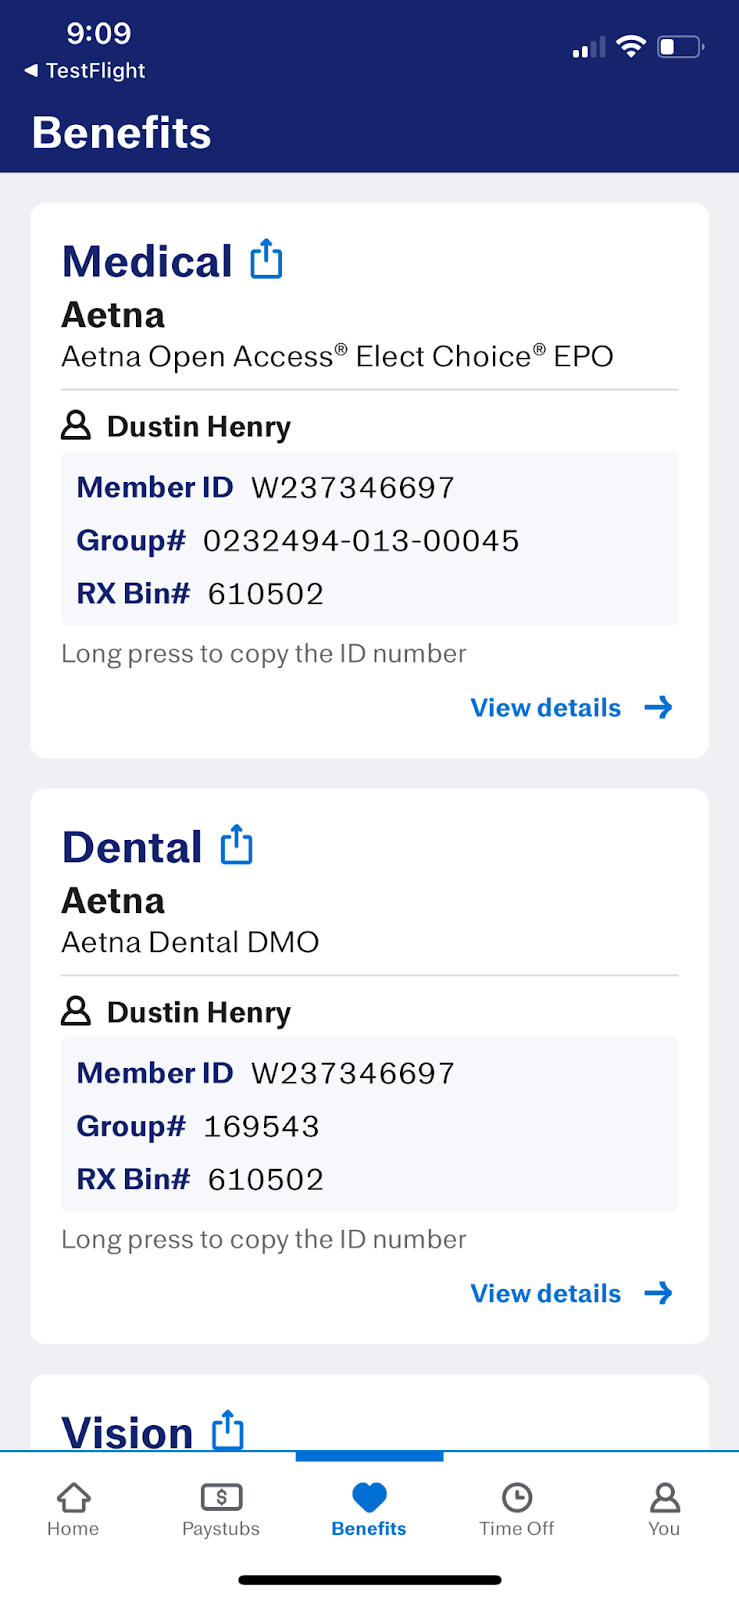
Task: Tap the 9:09 clock in status bar
Action: click(x=99, y=33)
